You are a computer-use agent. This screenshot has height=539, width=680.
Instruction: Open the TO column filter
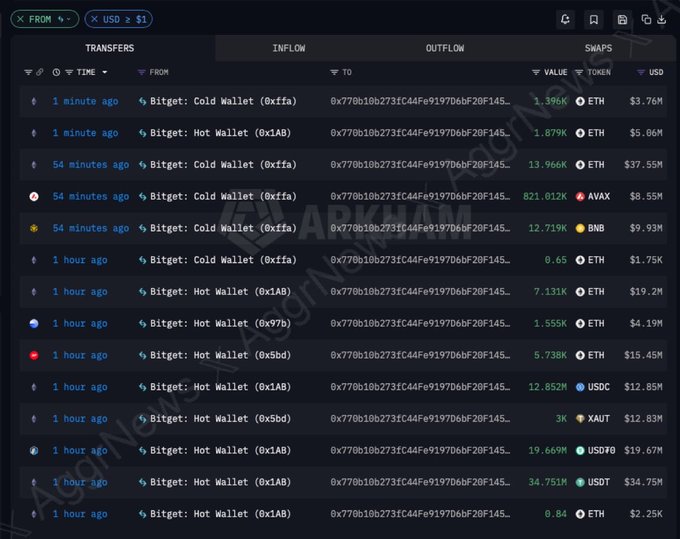[334, 72]
